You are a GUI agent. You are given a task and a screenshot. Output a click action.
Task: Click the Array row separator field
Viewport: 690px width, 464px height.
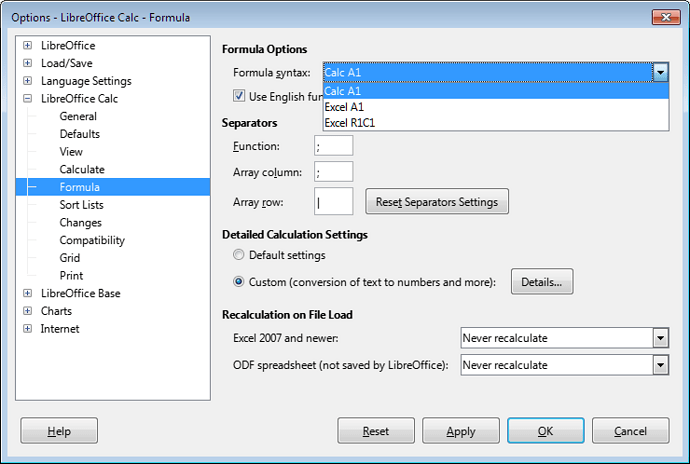[x=334, y=201]
